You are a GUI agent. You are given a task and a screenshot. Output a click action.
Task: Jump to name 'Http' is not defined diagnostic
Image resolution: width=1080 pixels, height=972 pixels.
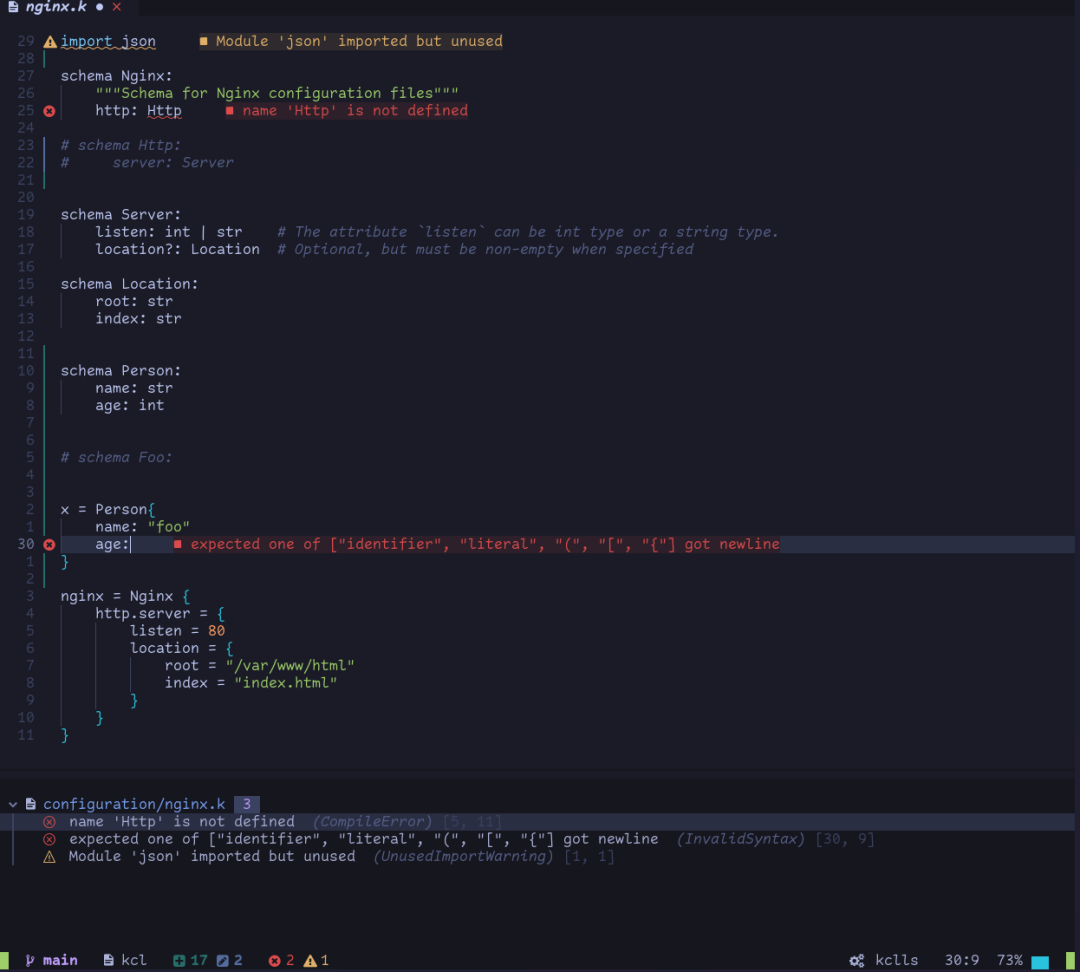(x=182, y=821)
